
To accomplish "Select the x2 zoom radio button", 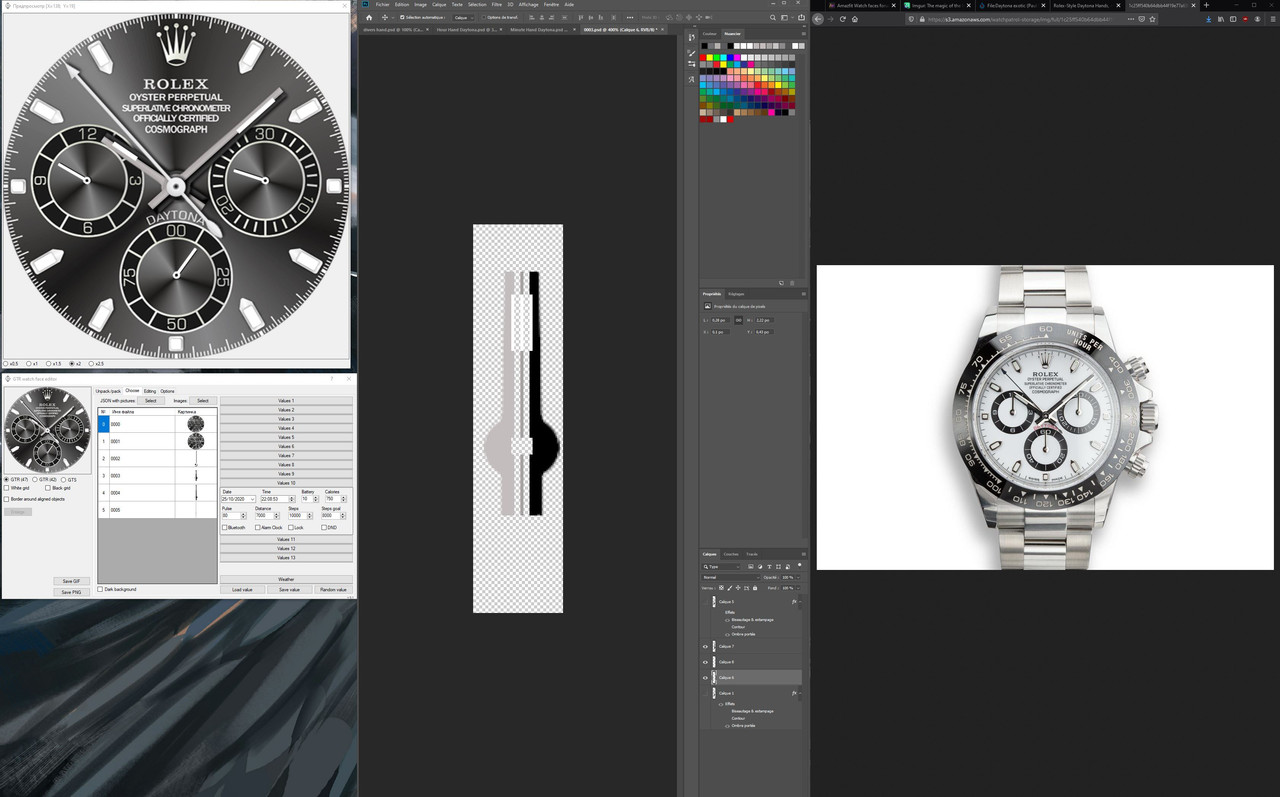I will click(71, 363).
